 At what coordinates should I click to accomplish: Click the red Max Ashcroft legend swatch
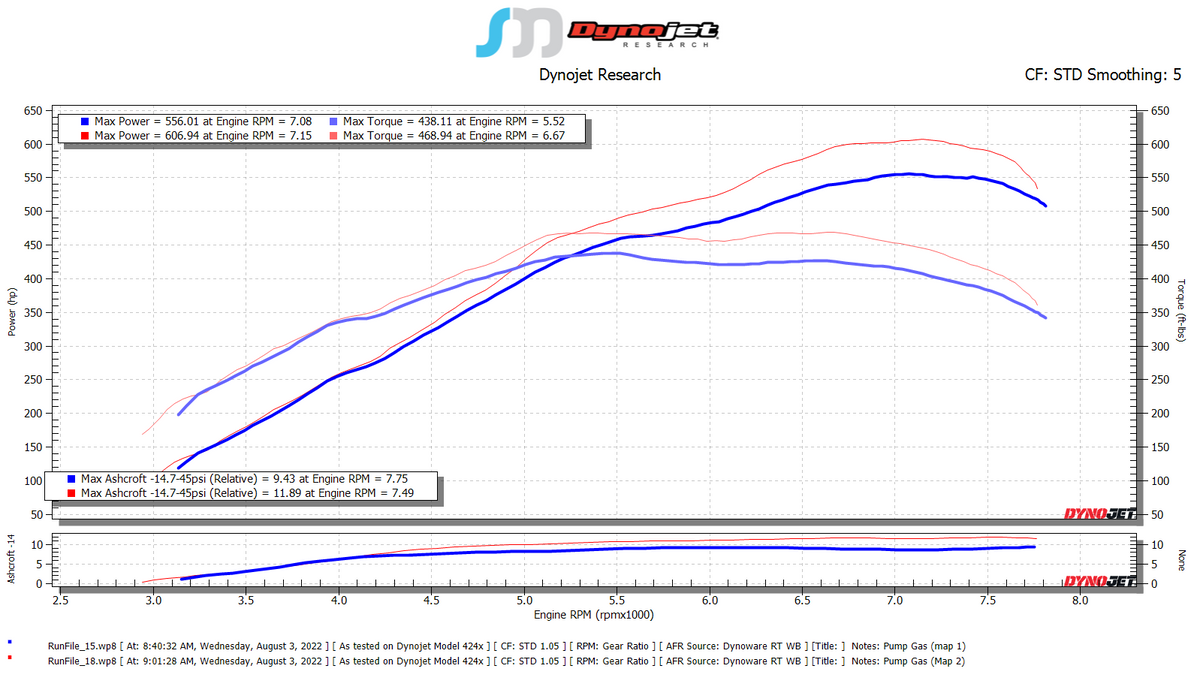coord(71,493)
